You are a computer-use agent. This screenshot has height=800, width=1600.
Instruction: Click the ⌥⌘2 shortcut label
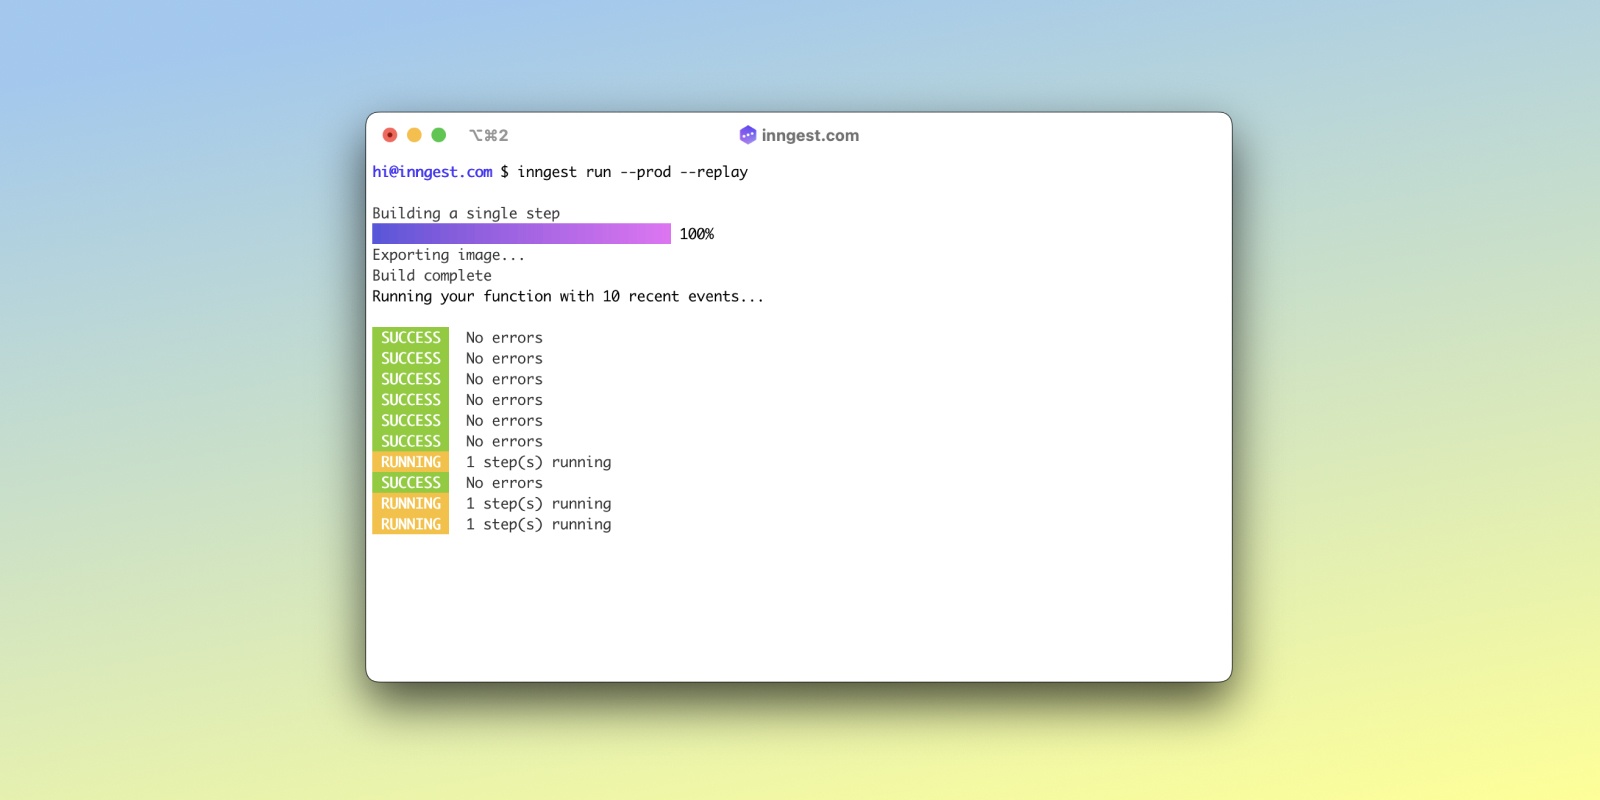[x=489, y=135]
